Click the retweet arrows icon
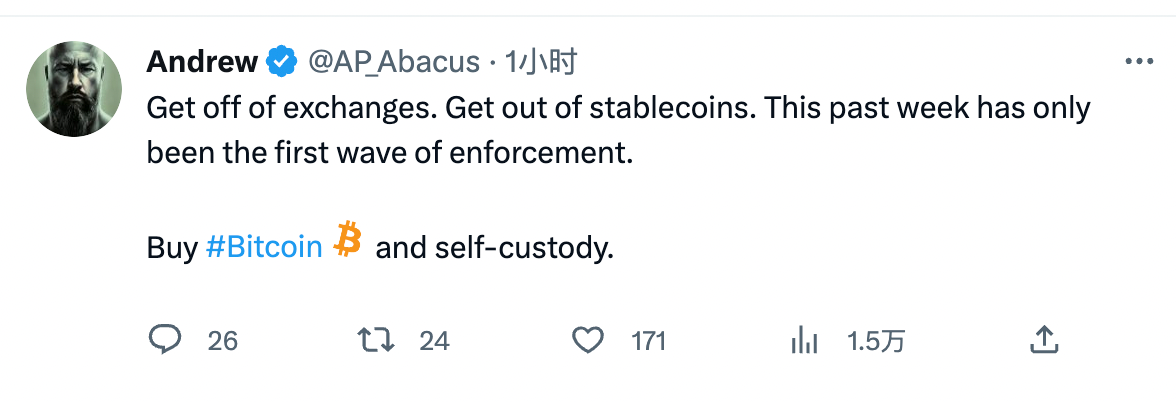 [376, 340]
